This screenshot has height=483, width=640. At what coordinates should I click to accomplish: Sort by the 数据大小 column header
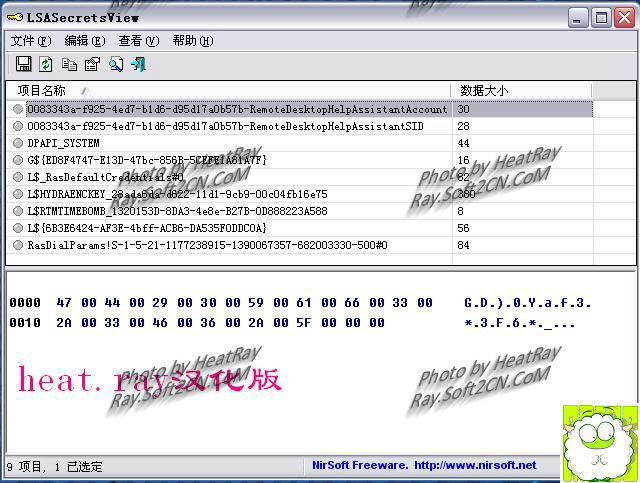tap(521, 90)
